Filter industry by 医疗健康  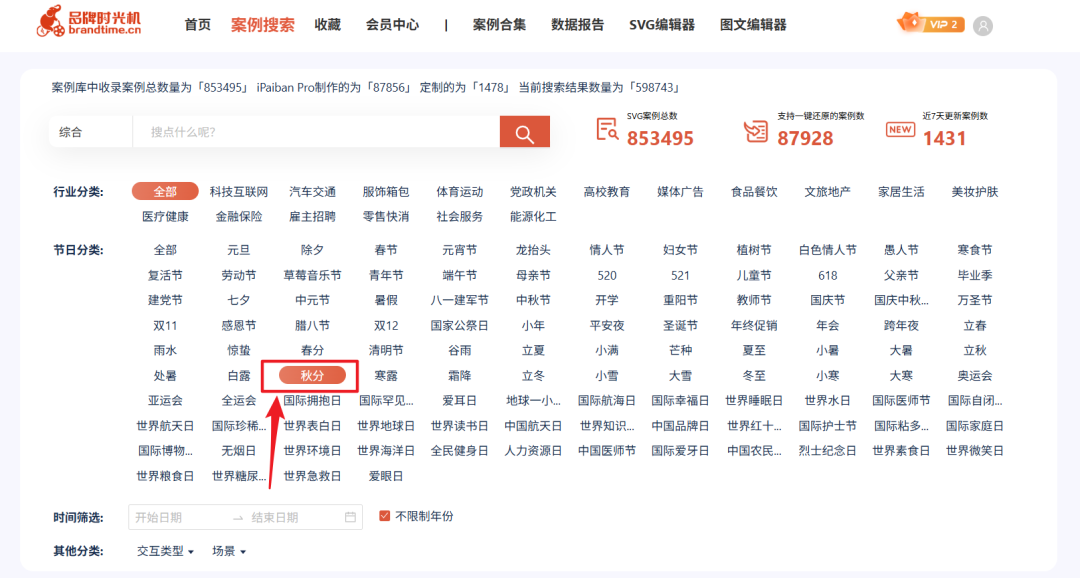pos(164,216)
